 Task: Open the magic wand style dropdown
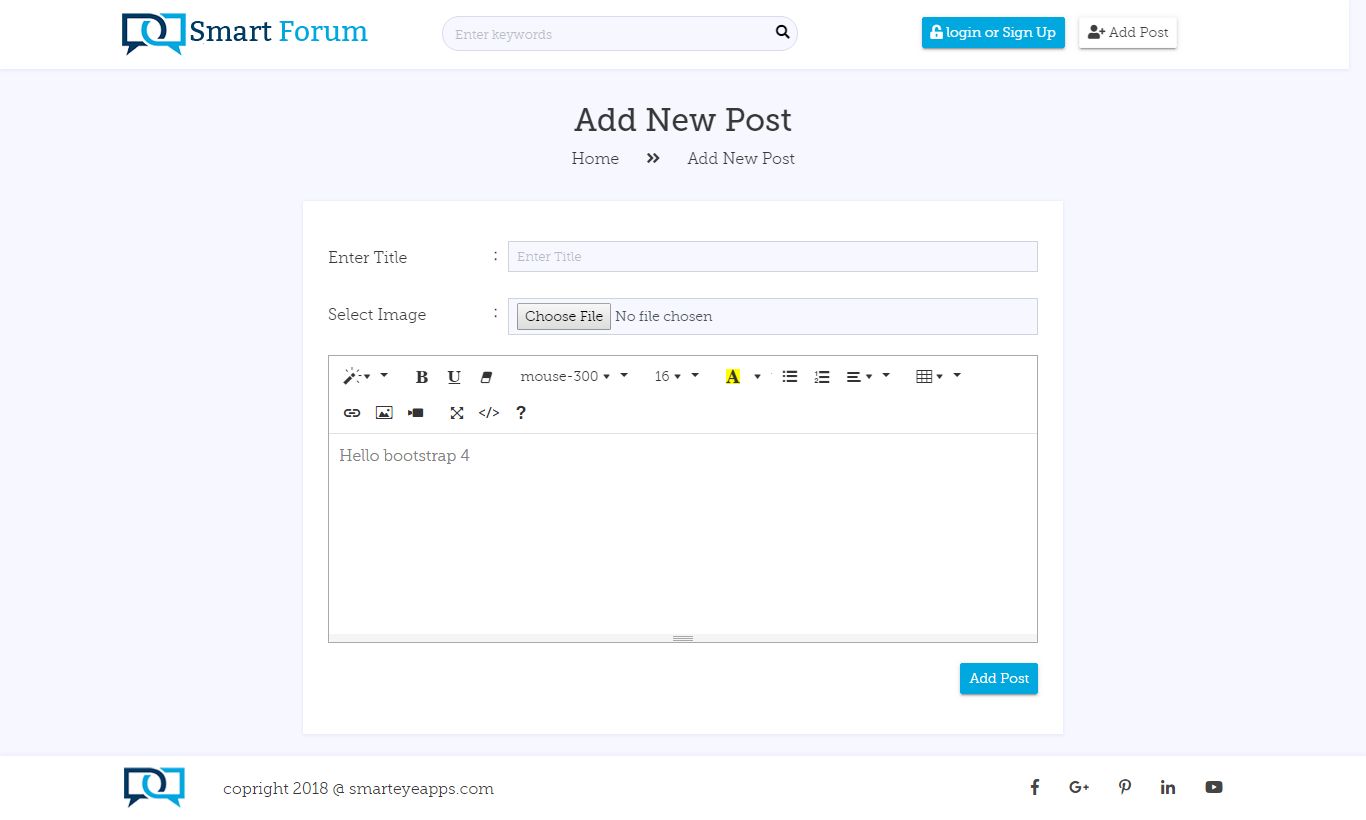[x=358, y=377]
